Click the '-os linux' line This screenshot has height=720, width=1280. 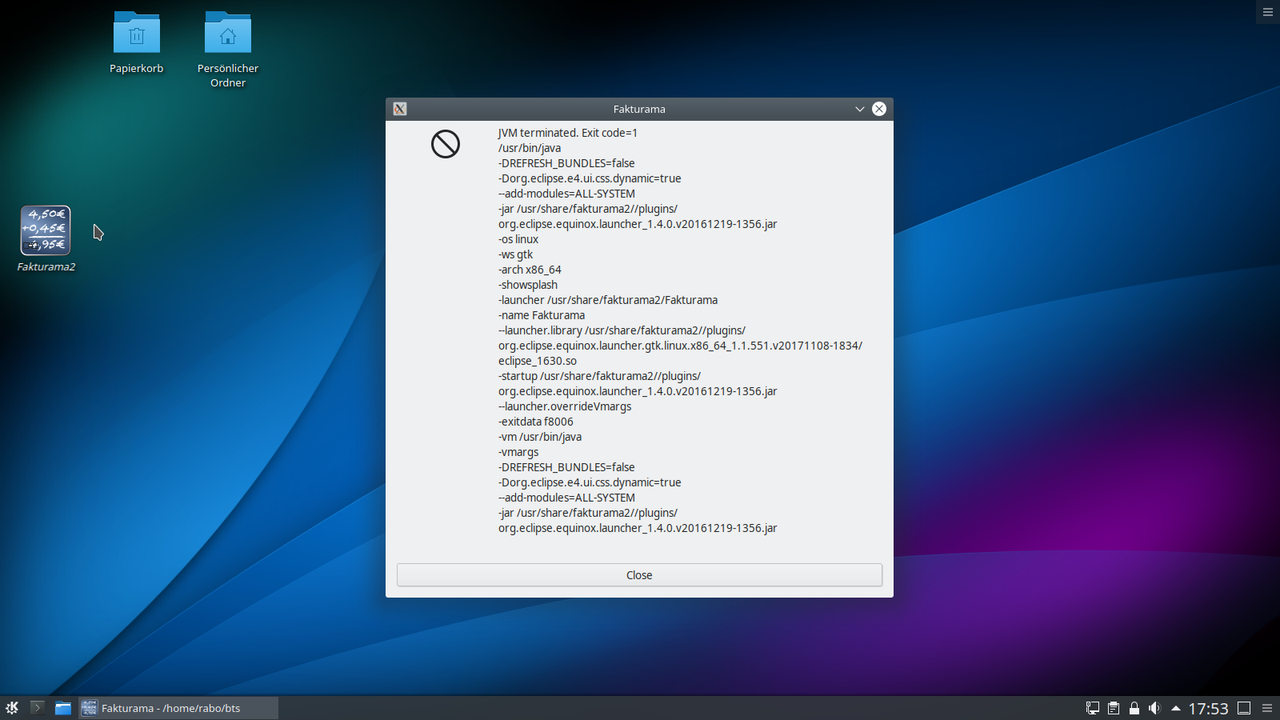coord(518,239)
